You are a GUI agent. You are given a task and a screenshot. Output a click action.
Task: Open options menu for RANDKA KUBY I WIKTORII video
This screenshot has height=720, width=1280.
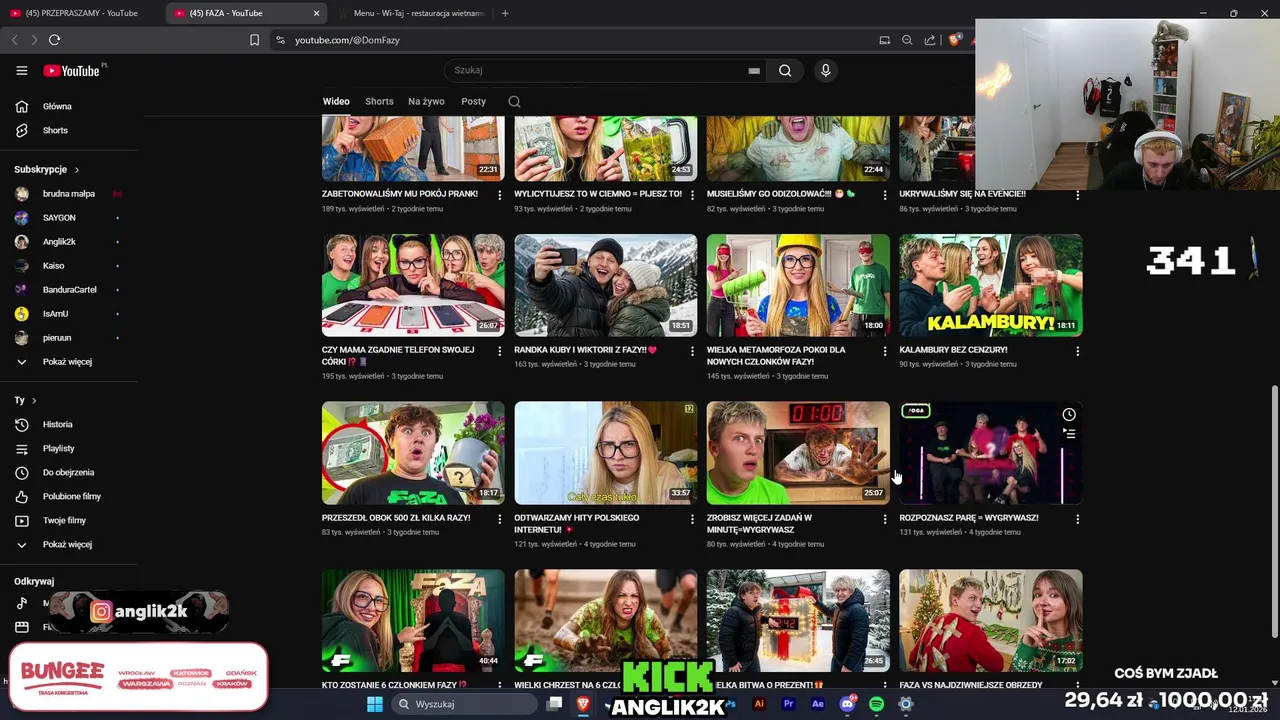coord(692,351)
